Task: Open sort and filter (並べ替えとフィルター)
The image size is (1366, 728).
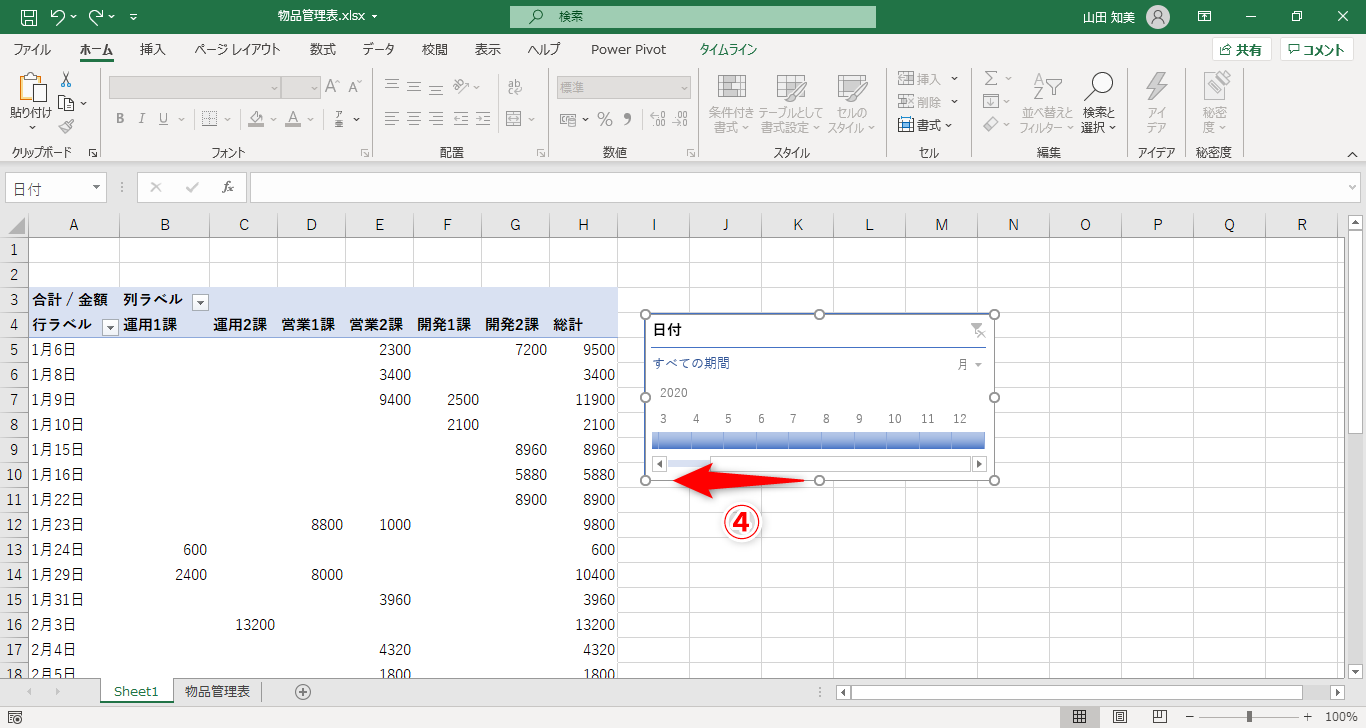Action: point(1046,104)
